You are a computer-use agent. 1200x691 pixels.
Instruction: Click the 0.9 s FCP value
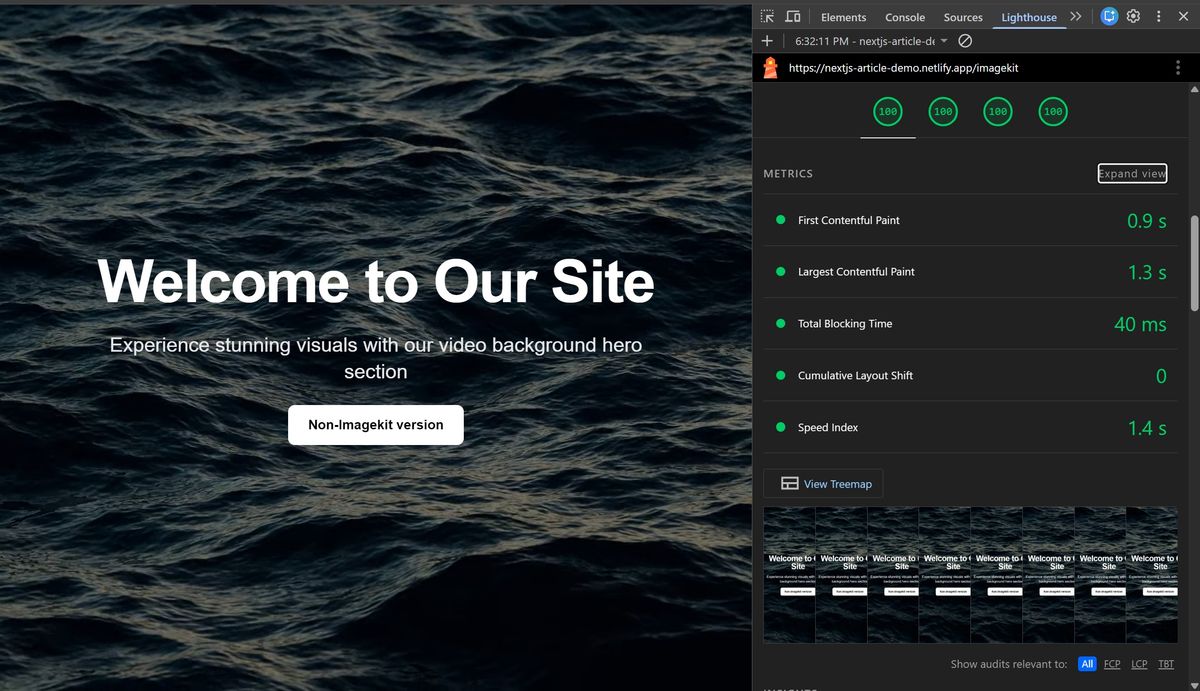[1146, 221]
